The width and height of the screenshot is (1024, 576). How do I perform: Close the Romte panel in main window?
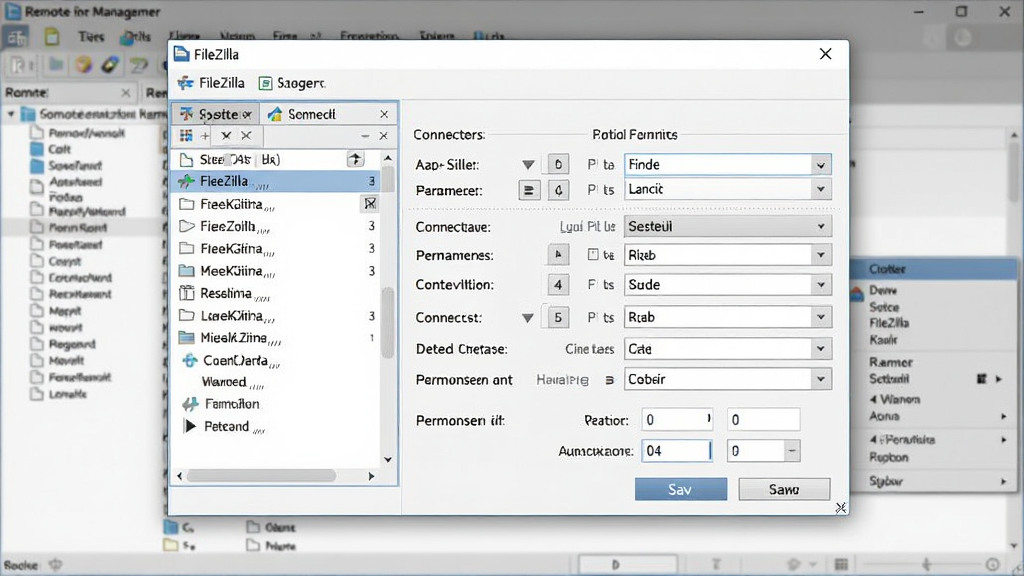[125, 93]
